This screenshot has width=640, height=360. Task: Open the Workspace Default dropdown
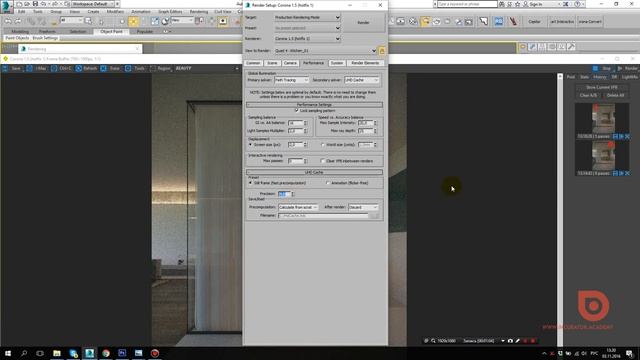tap(93, 4)
